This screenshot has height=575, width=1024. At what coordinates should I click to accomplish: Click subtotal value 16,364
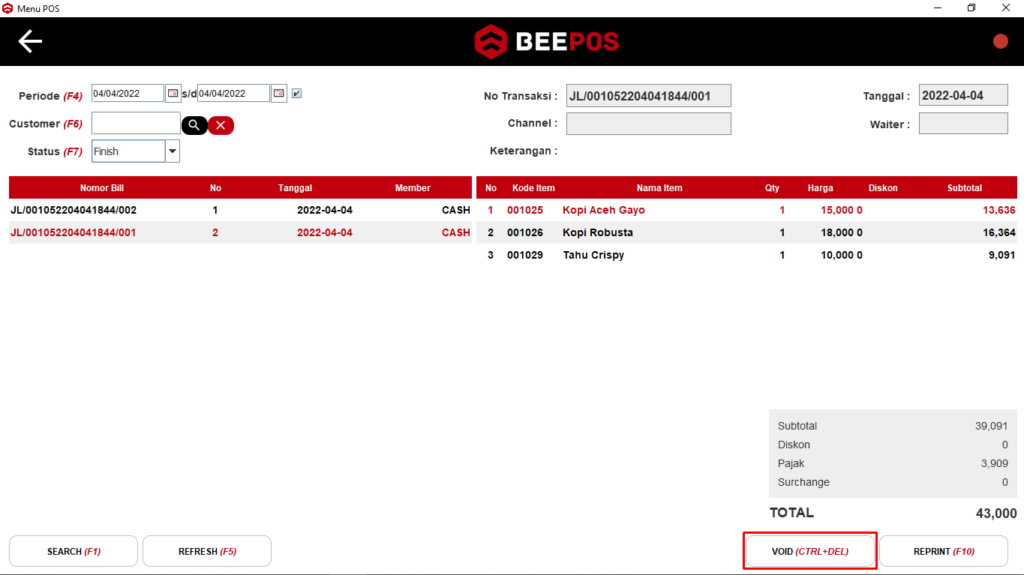click(999, 233)
